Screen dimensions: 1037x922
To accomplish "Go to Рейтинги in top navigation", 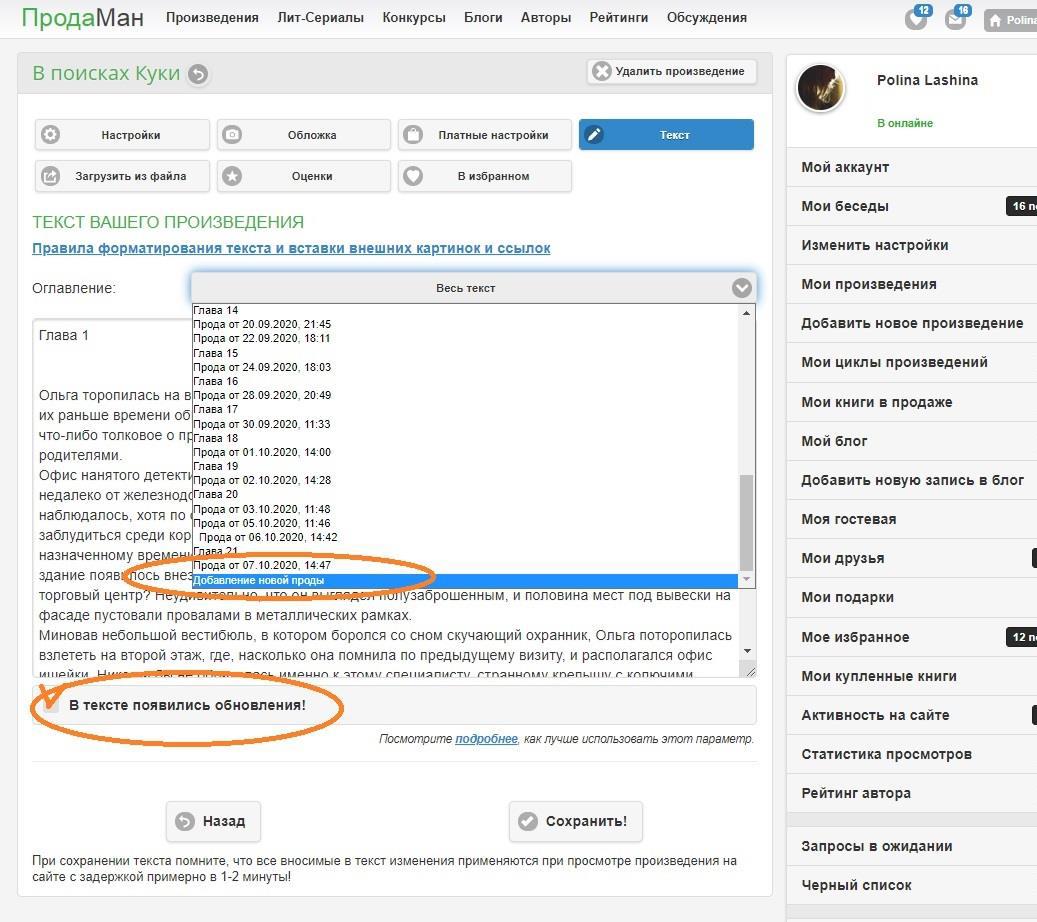I will [x=618, y=17].
